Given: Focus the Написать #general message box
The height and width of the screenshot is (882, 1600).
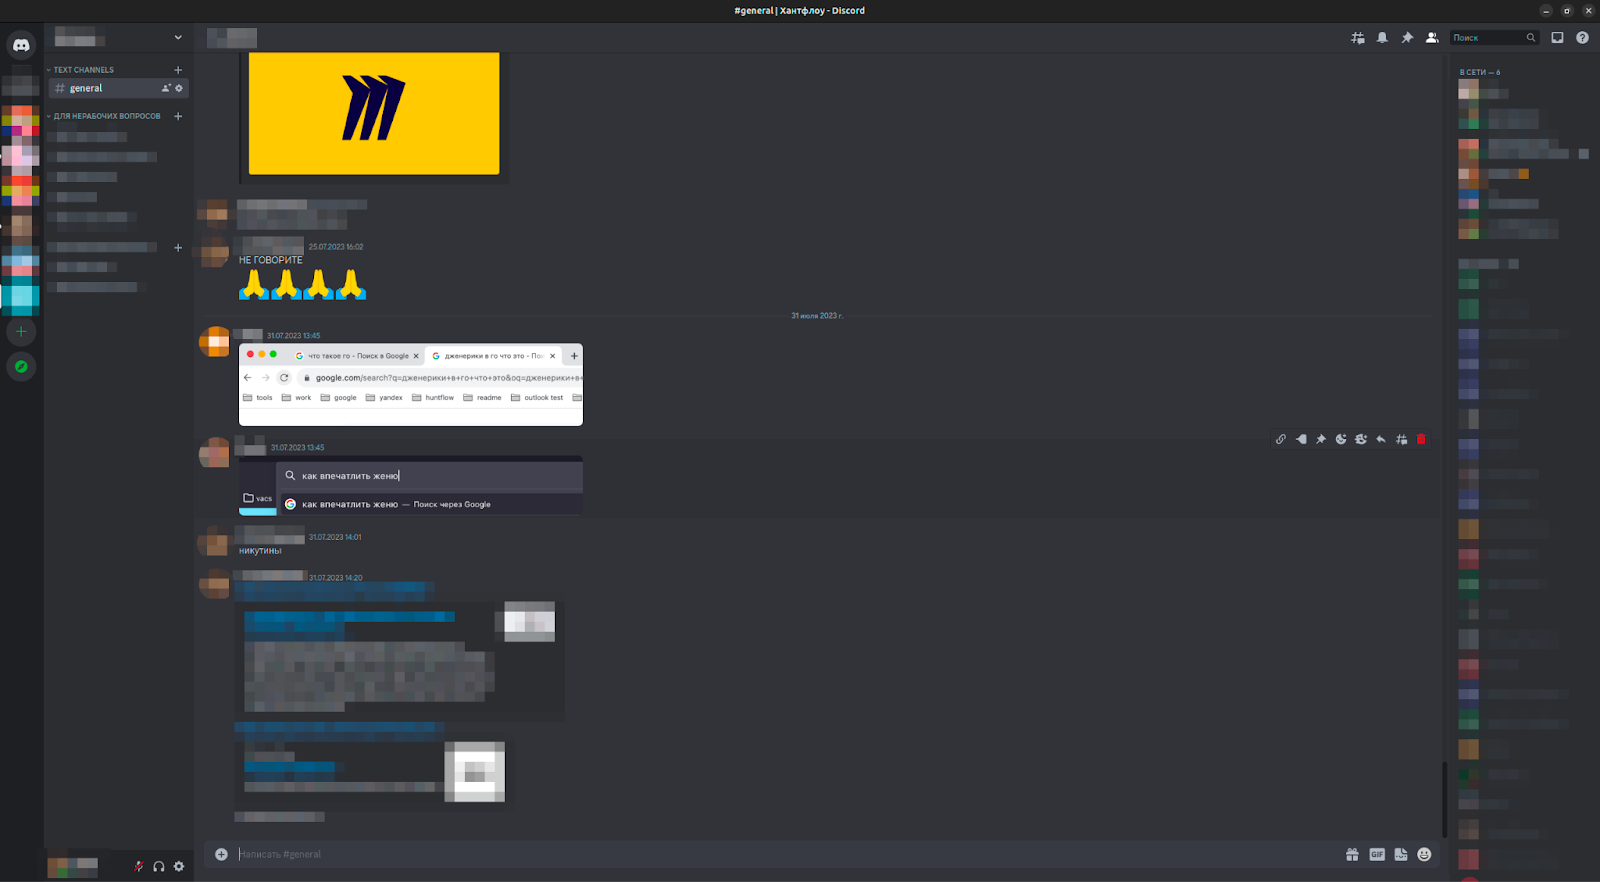Looking at the screenshot, I should tap(786, 854).
